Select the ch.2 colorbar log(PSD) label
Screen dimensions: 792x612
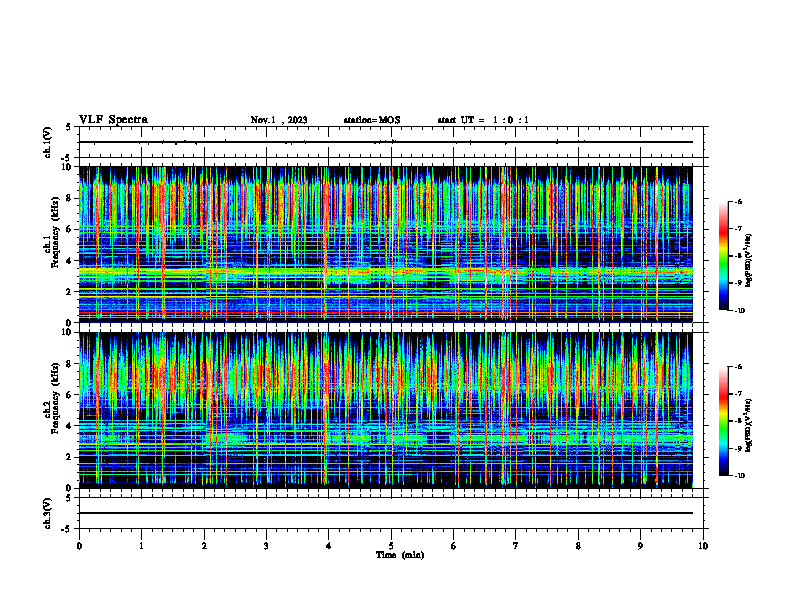click(749, 423)
